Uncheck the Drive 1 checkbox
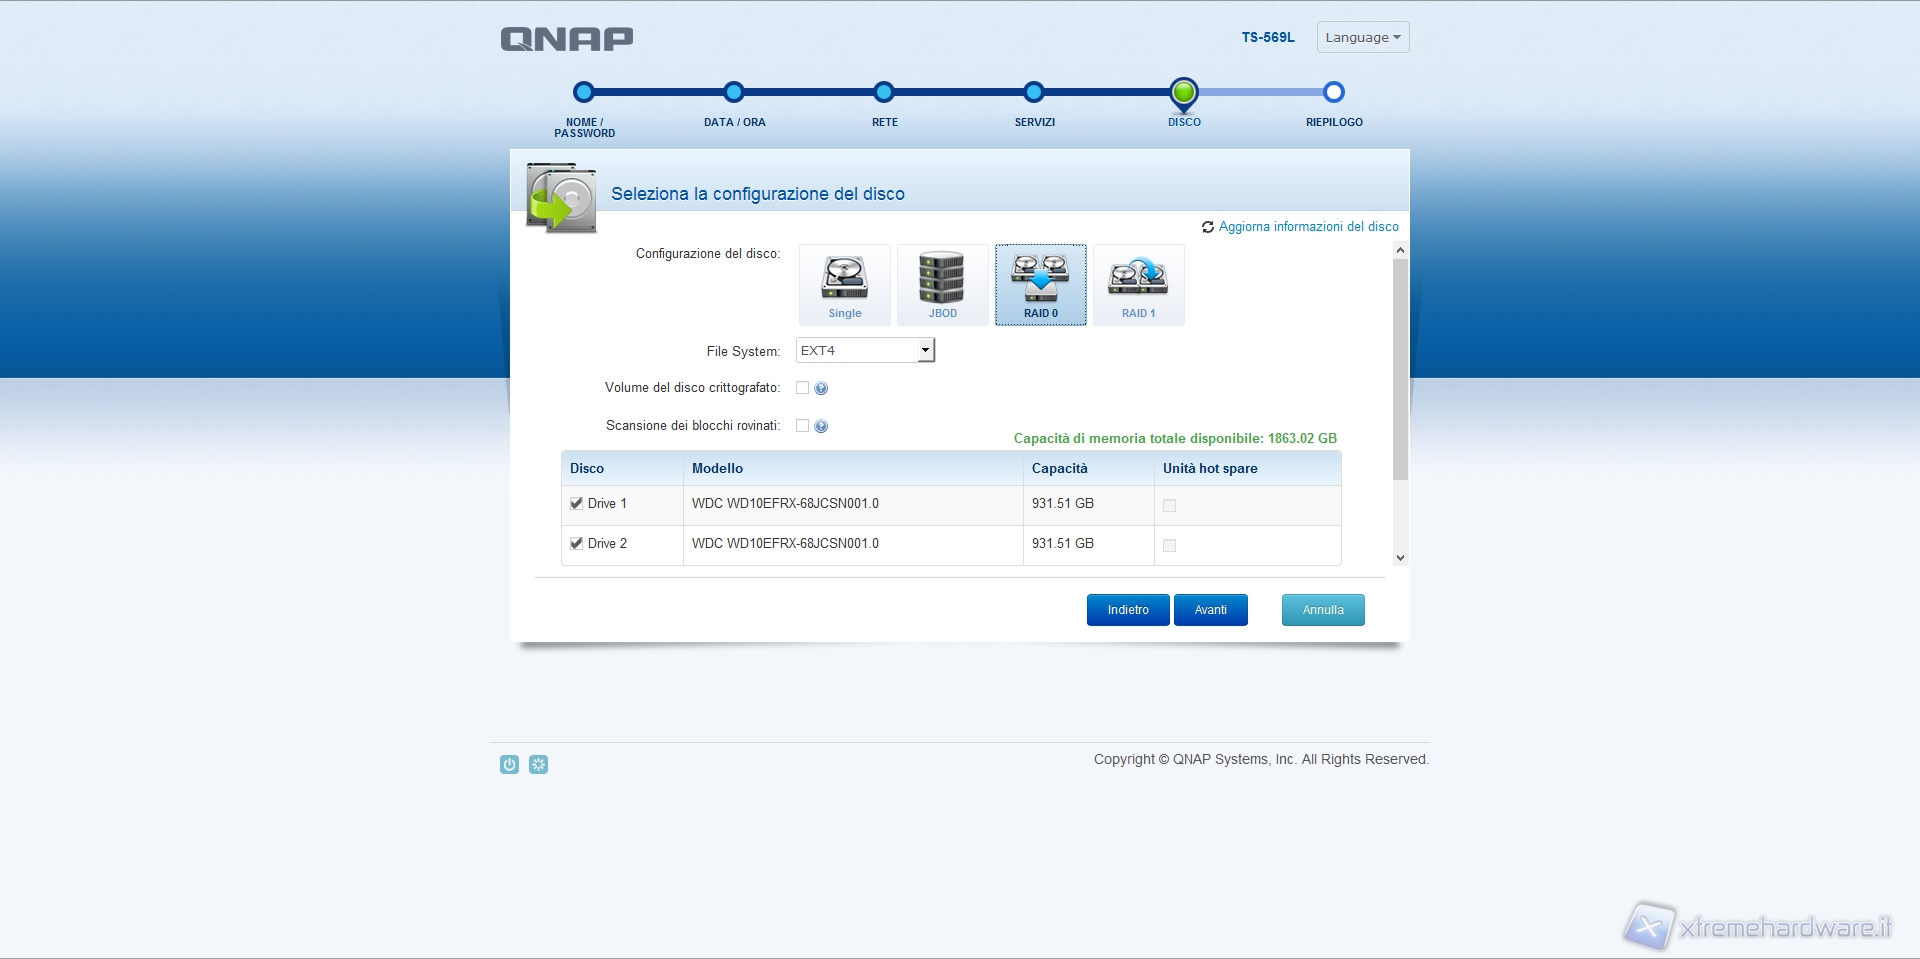The height and width of the screenshot is (959, 1920). coord(576,504)
